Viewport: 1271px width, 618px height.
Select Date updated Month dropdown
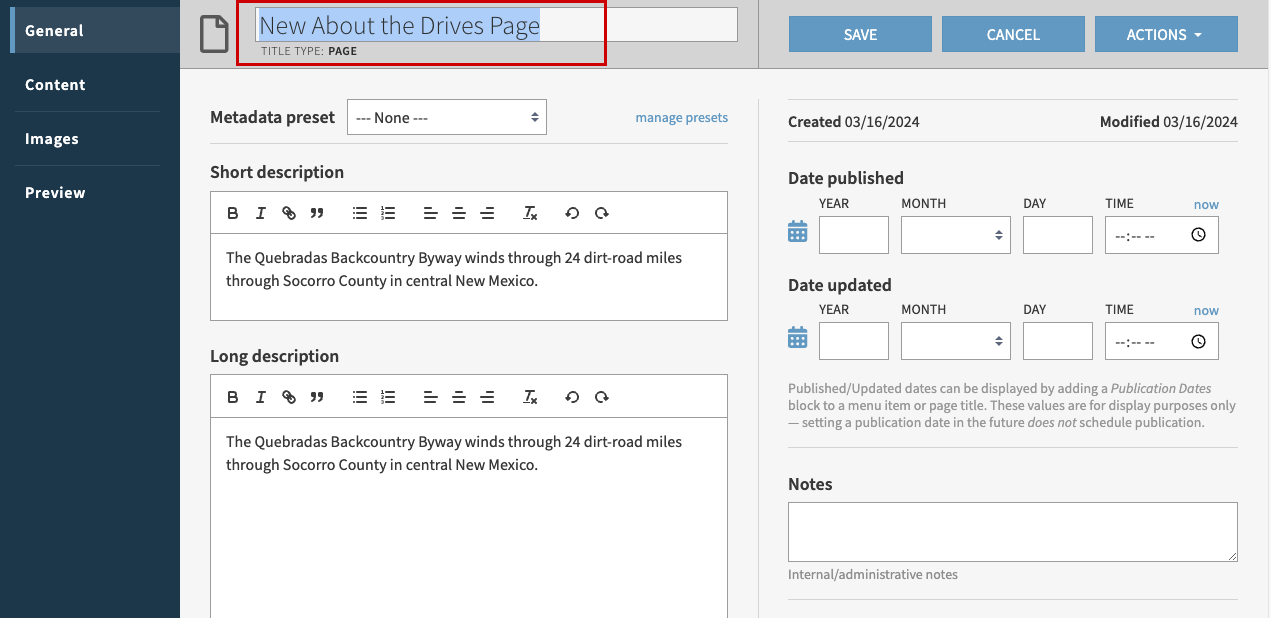[955, 341]
